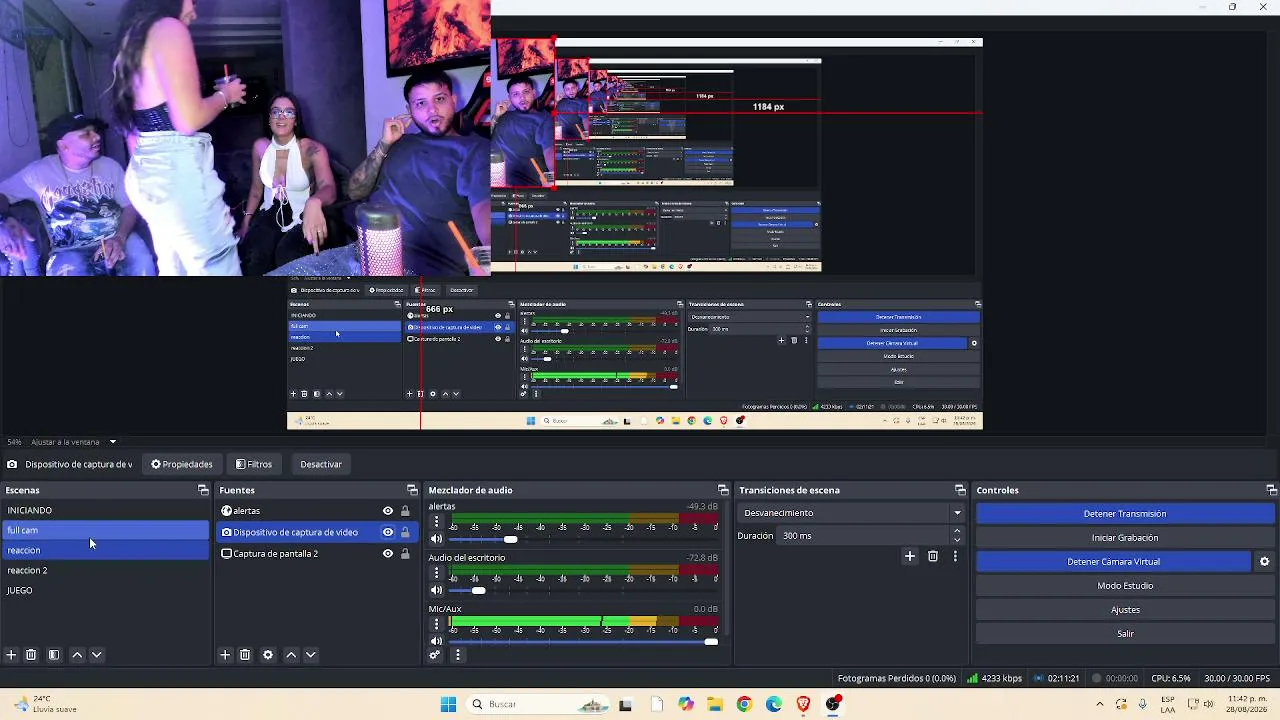This screenshot has height=720, width=1280.
Task: Toggle lock on Captura de pantalla 2
Action: click(x=405, y=554)
